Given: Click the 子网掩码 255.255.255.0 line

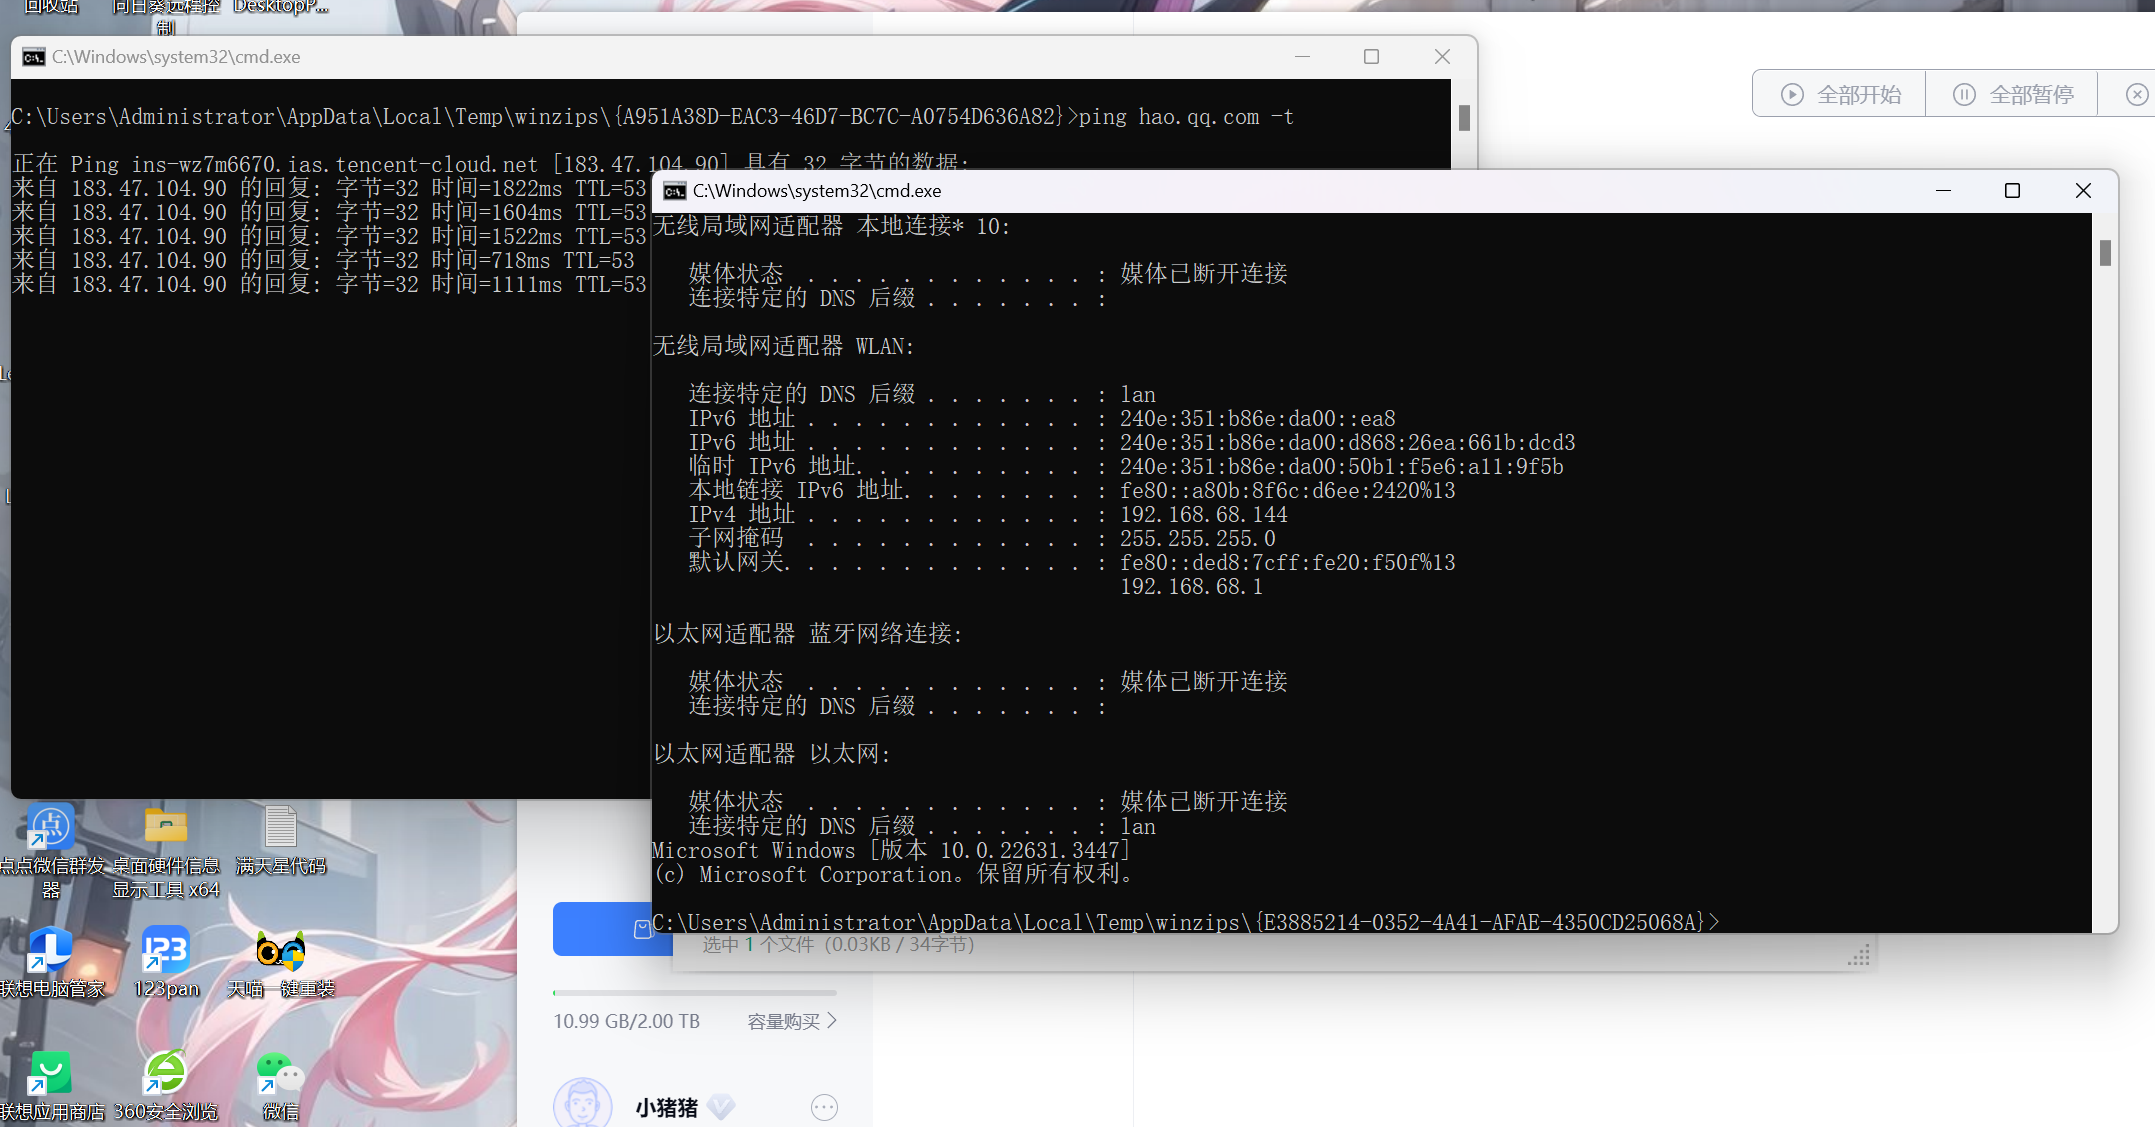Looking at the screenshot, I should tap(982, 539).
